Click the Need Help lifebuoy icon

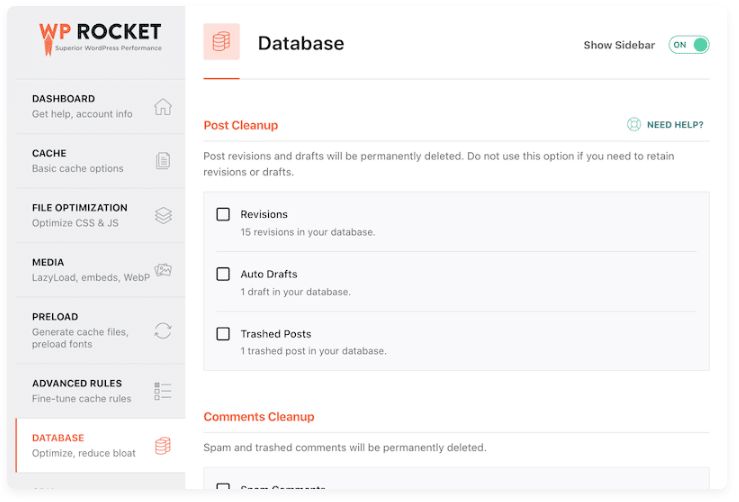click(634, 124)
